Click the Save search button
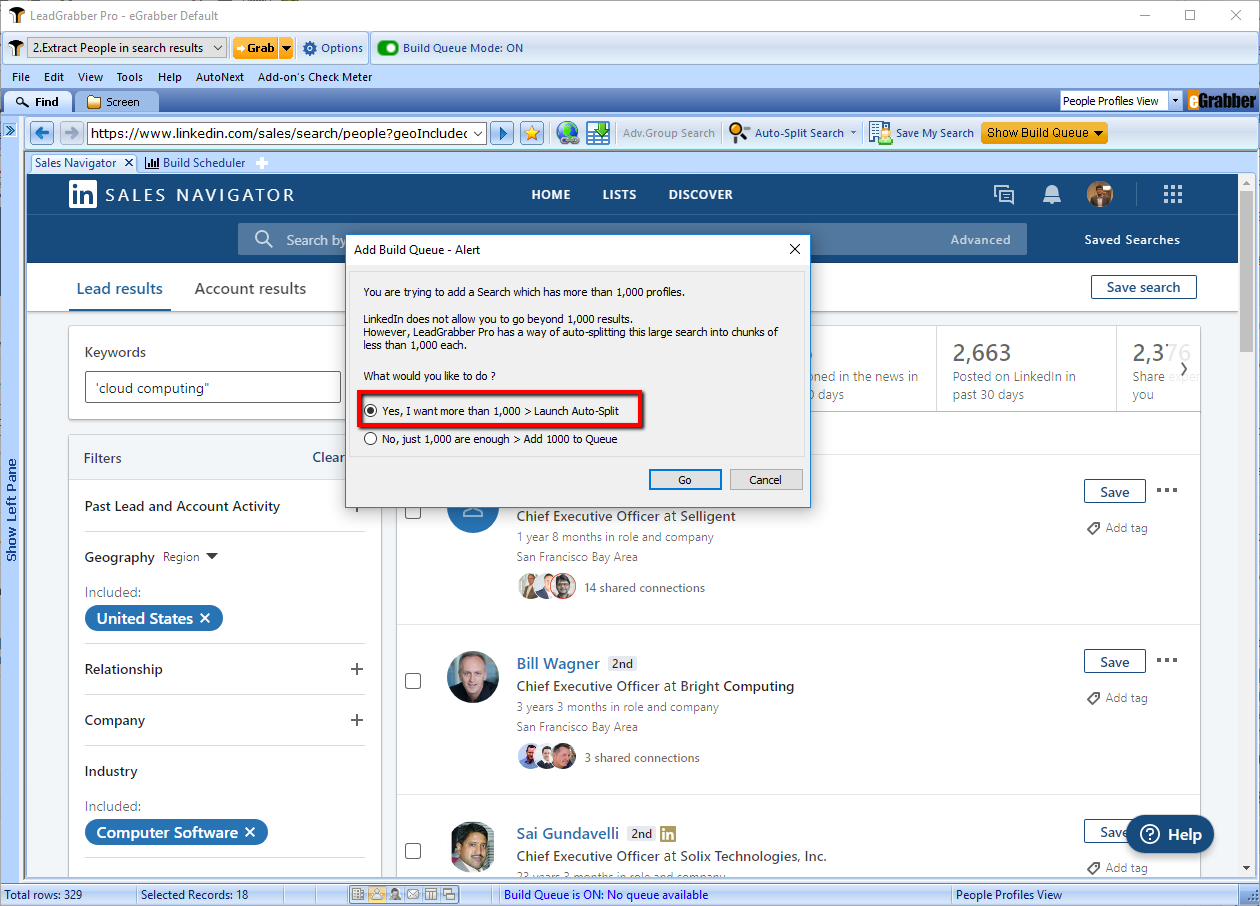 (x=1143, y=287)
